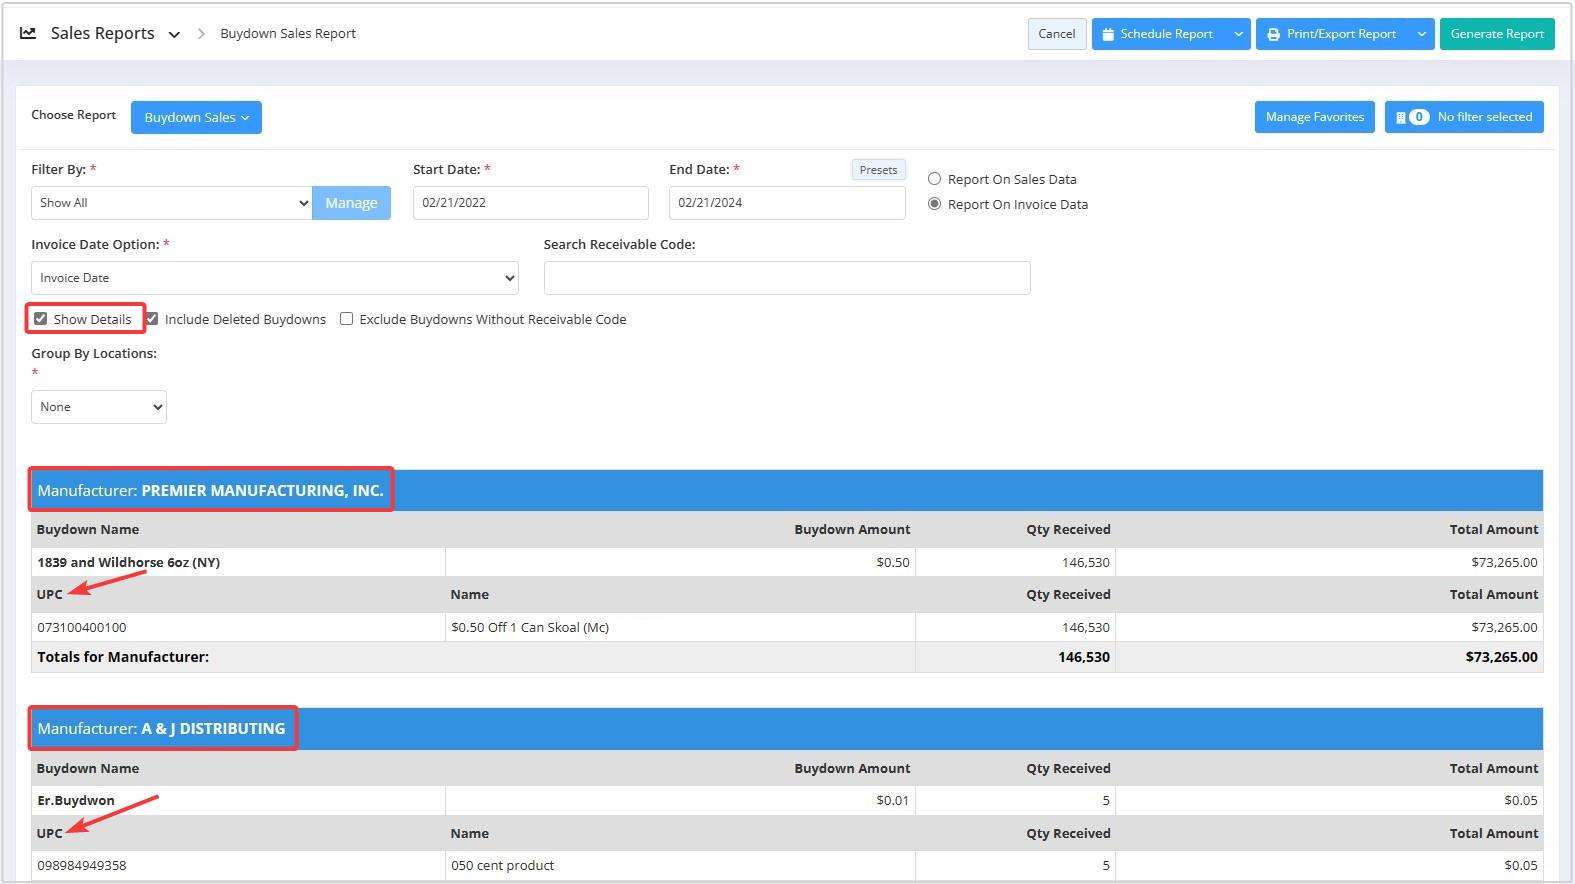Open the Buydown Sales report chooser

(196, 117)
